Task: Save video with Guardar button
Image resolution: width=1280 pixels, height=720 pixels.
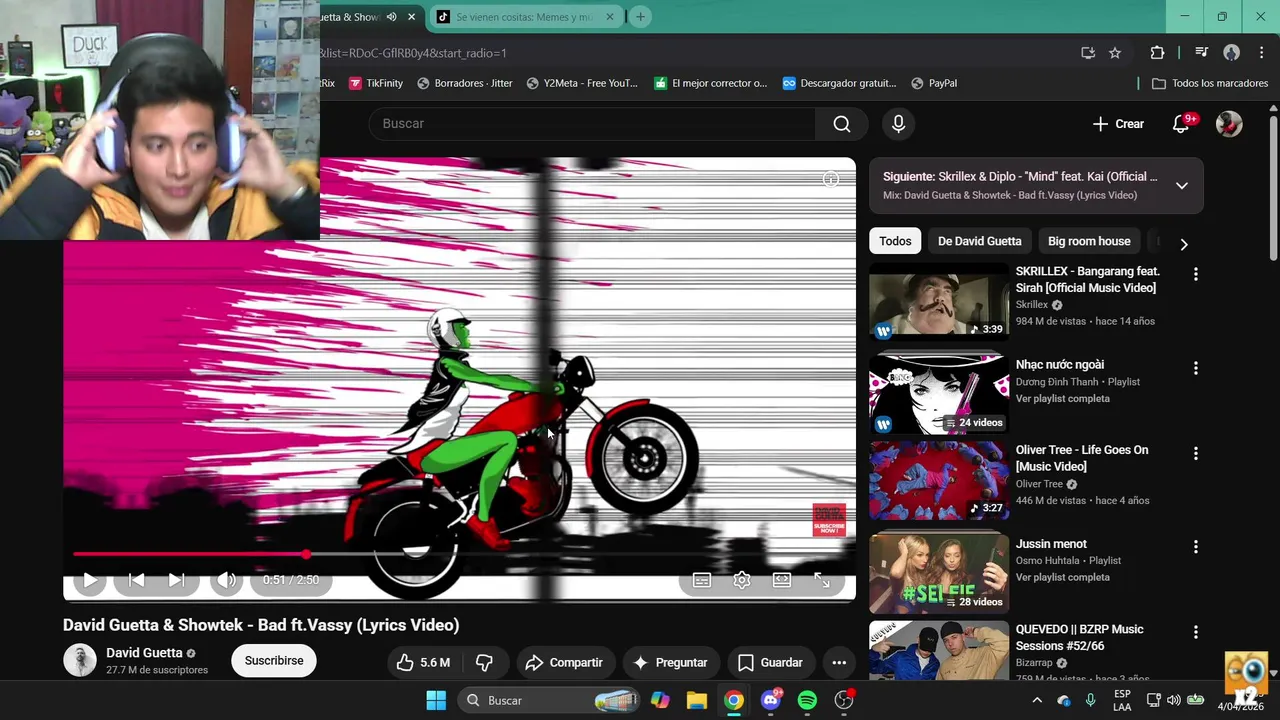Action: point(770,662)
